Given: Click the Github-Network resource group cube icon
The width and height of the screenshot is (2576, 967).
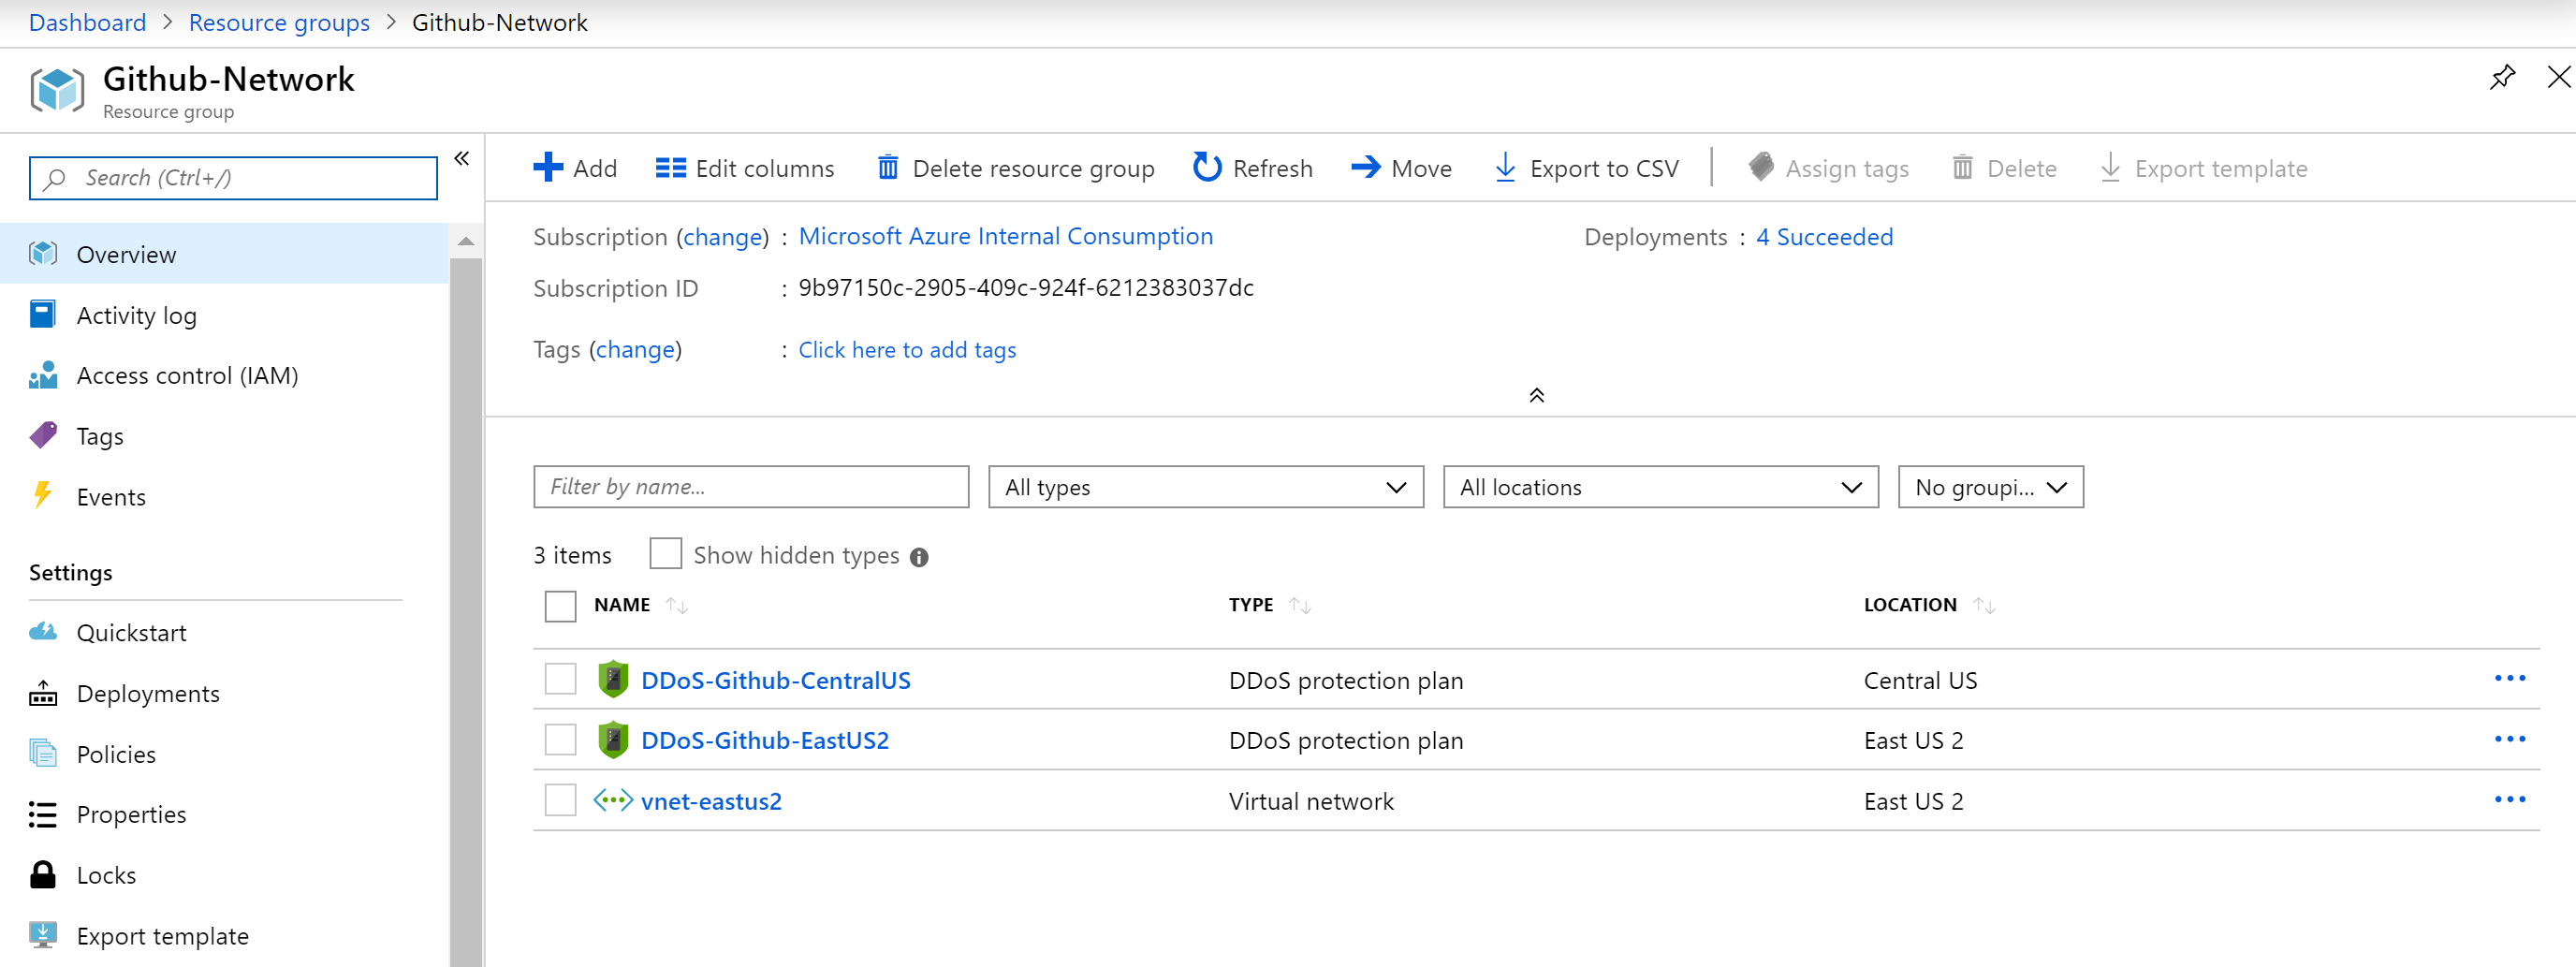Looking at the screenshot, I should (x=57, y=90).
